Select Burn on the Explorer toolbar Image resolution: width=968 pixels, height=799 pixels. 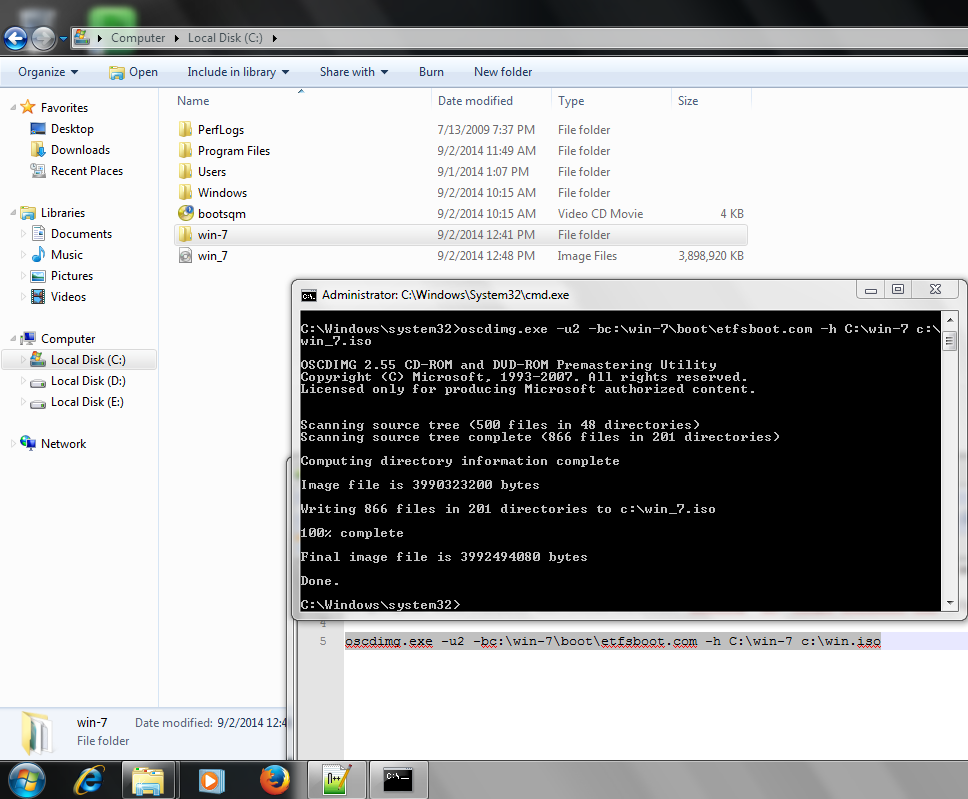(x=431, y=71)
